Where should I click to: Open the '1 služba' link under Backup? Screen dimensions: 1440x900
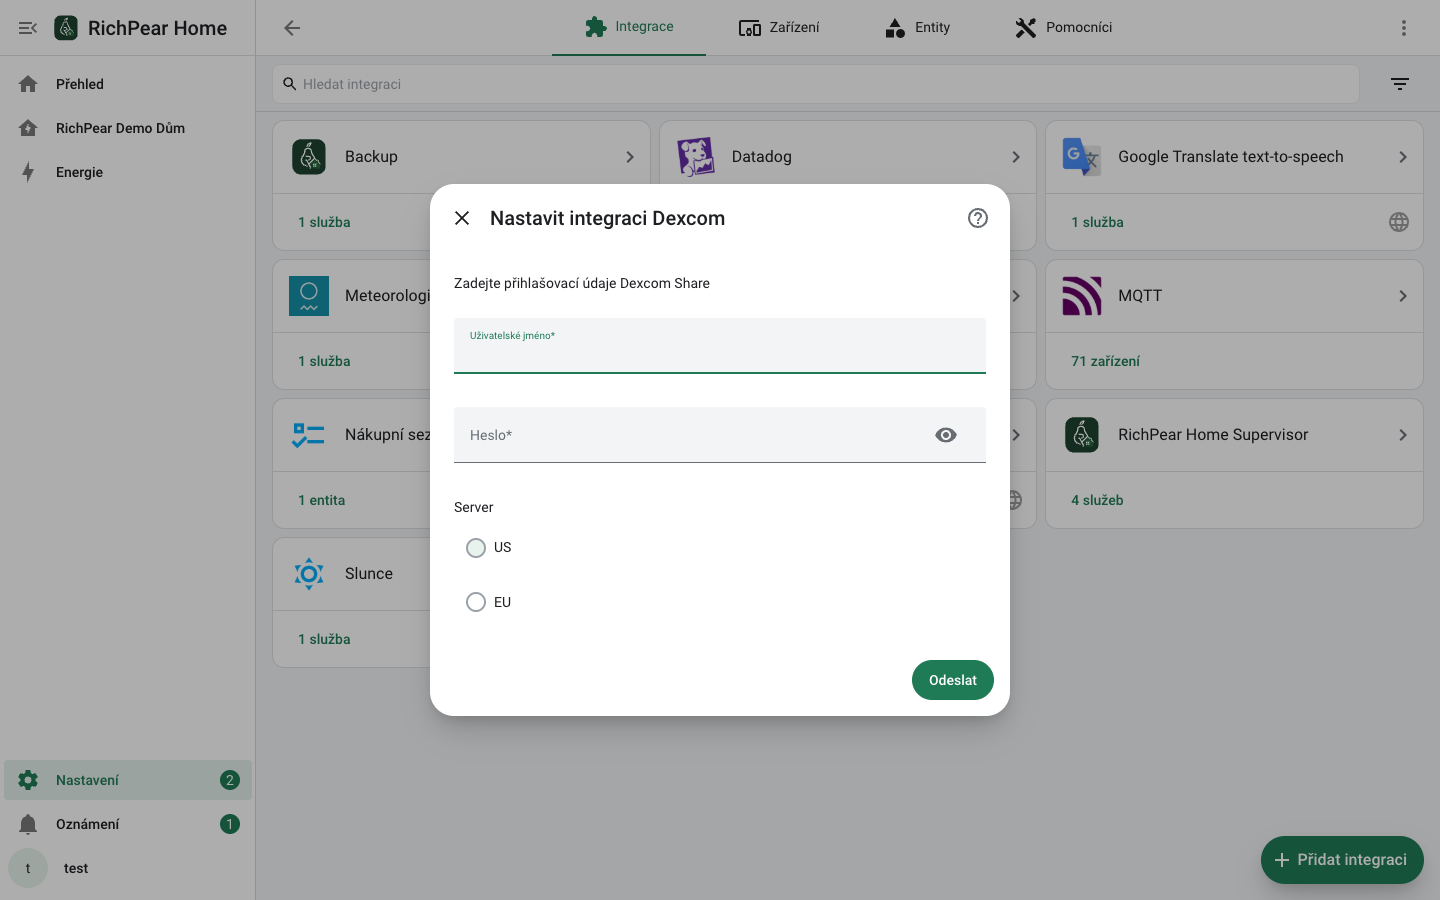(324, 222)
